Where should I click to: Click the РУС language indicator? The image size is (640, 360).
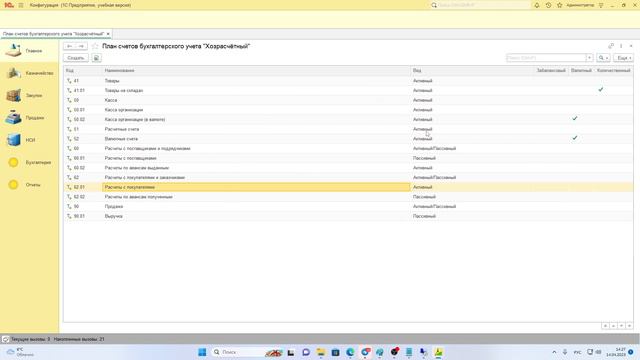pyautogui.click(x=577, y=352)
